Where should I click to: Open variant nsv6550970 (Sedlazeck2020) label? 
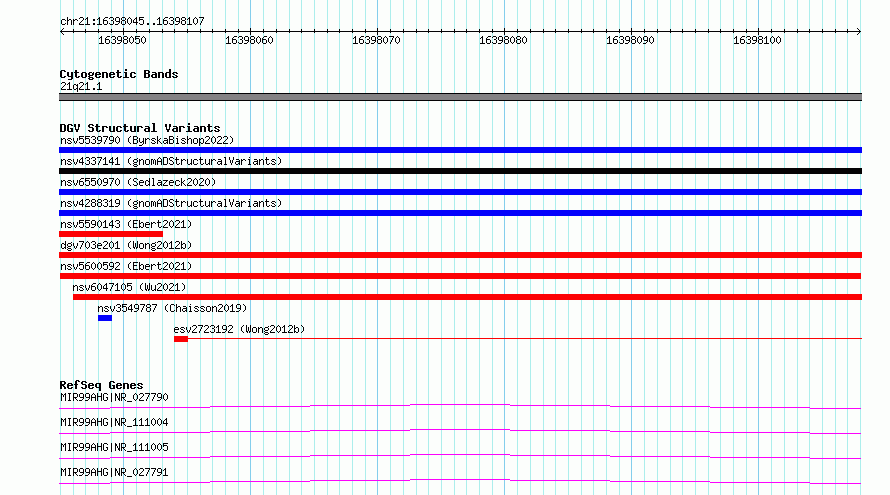(138, 182)
